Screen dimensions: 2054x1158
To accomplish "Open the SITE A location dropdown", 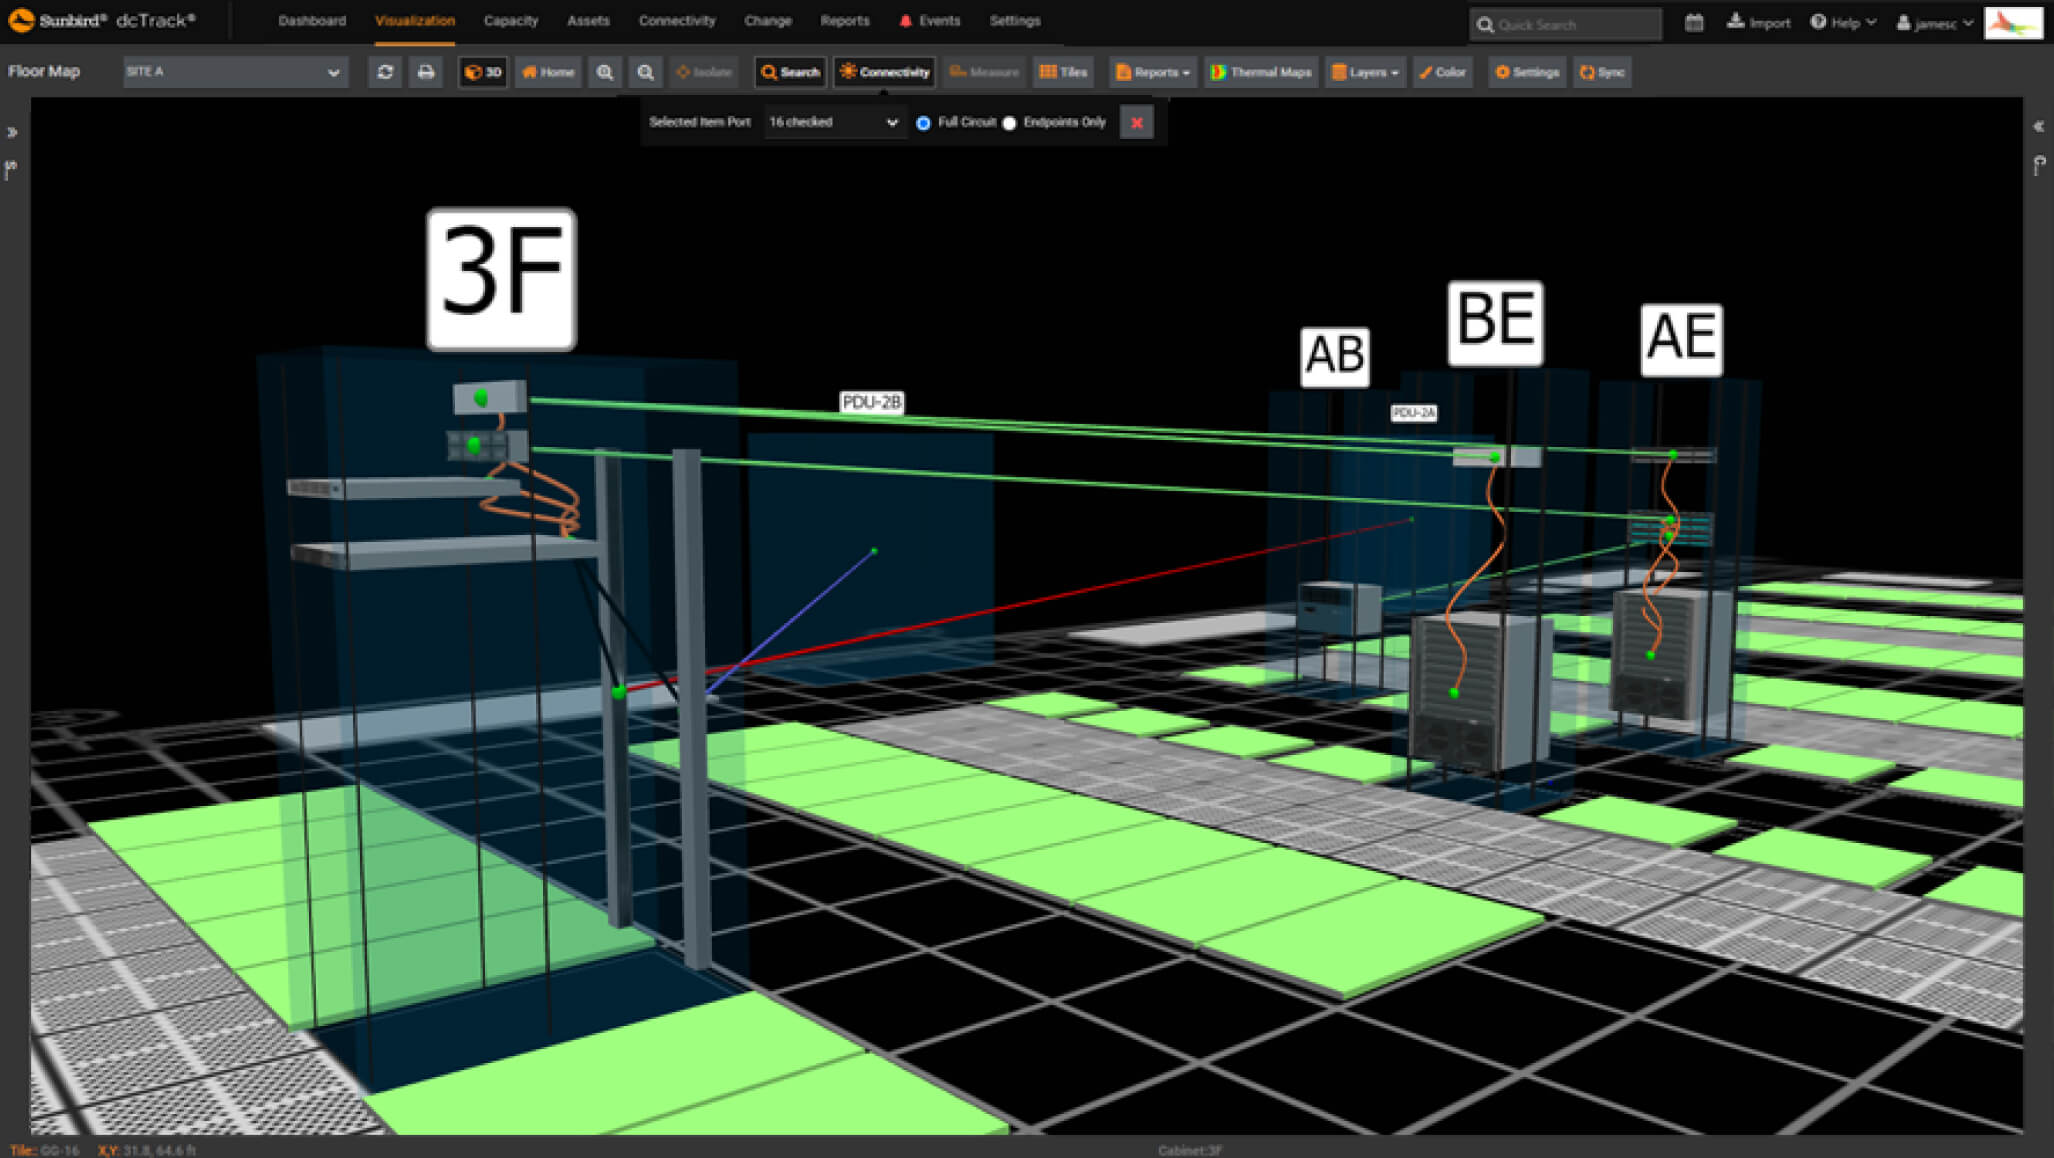I will tap(235, 72).
